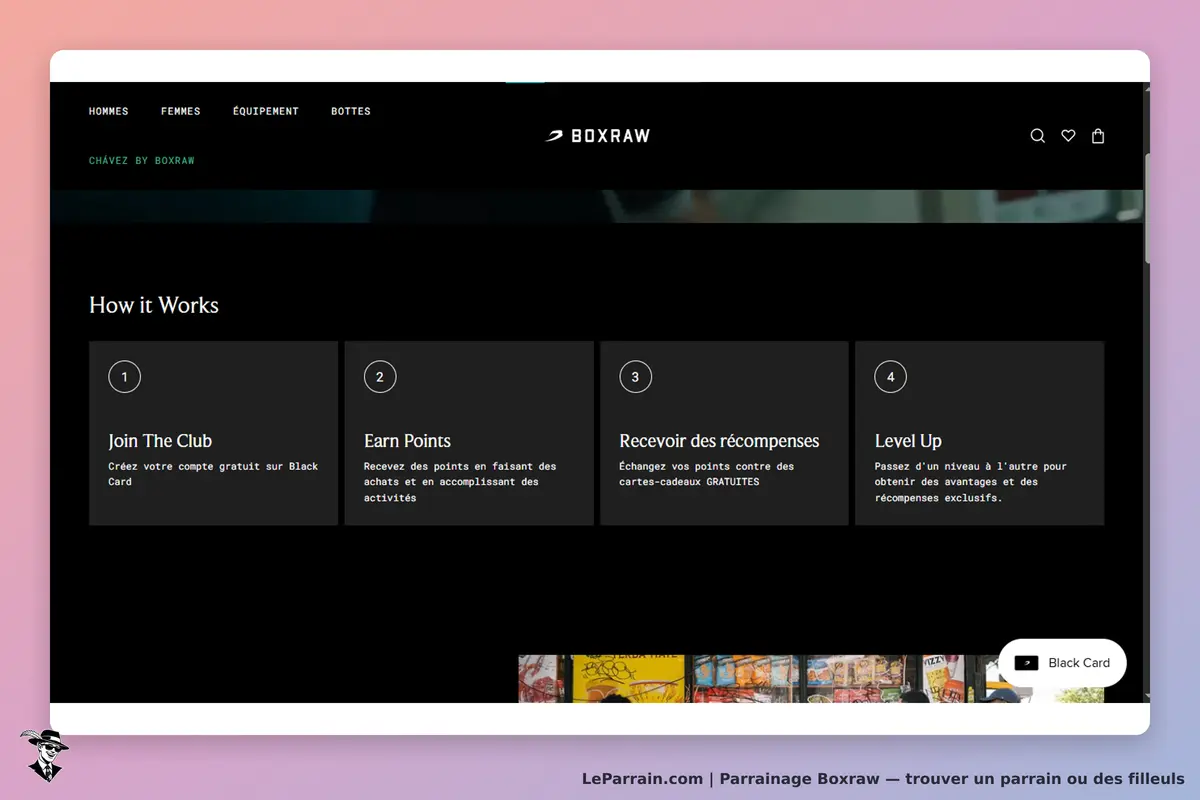Open the HOMMES menu
The width and height of the screenshot is (1200, 800).
109,111
